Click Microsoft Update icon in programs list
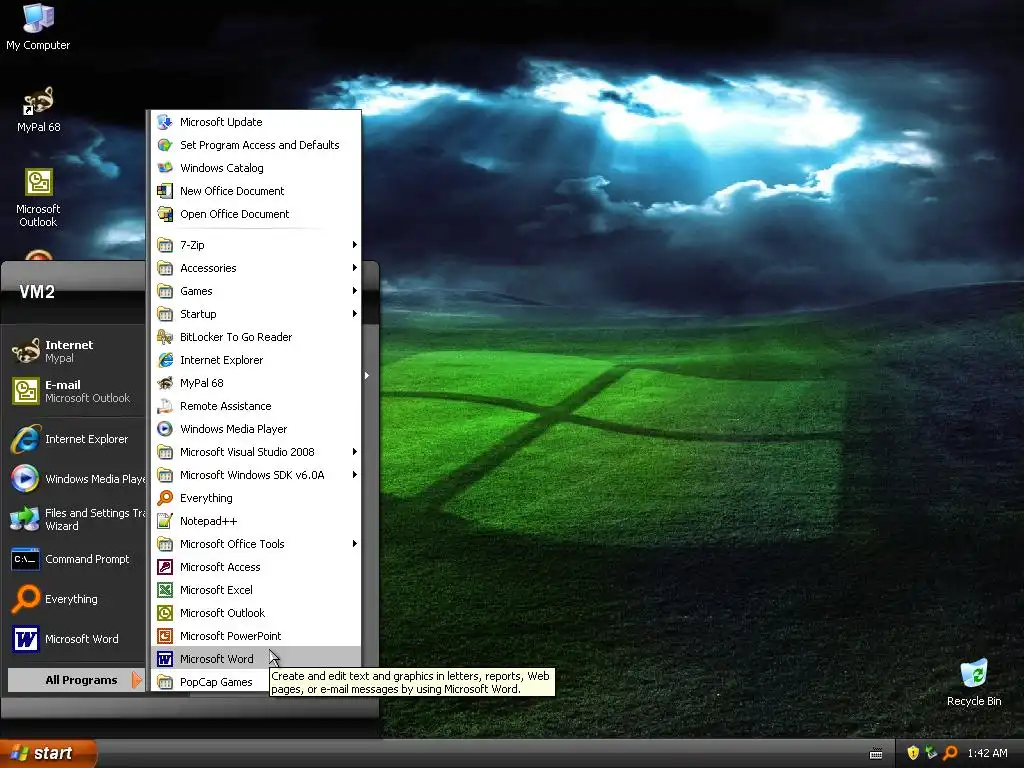The height and width of the screenshot is (768, 1024). coord(165,121)
